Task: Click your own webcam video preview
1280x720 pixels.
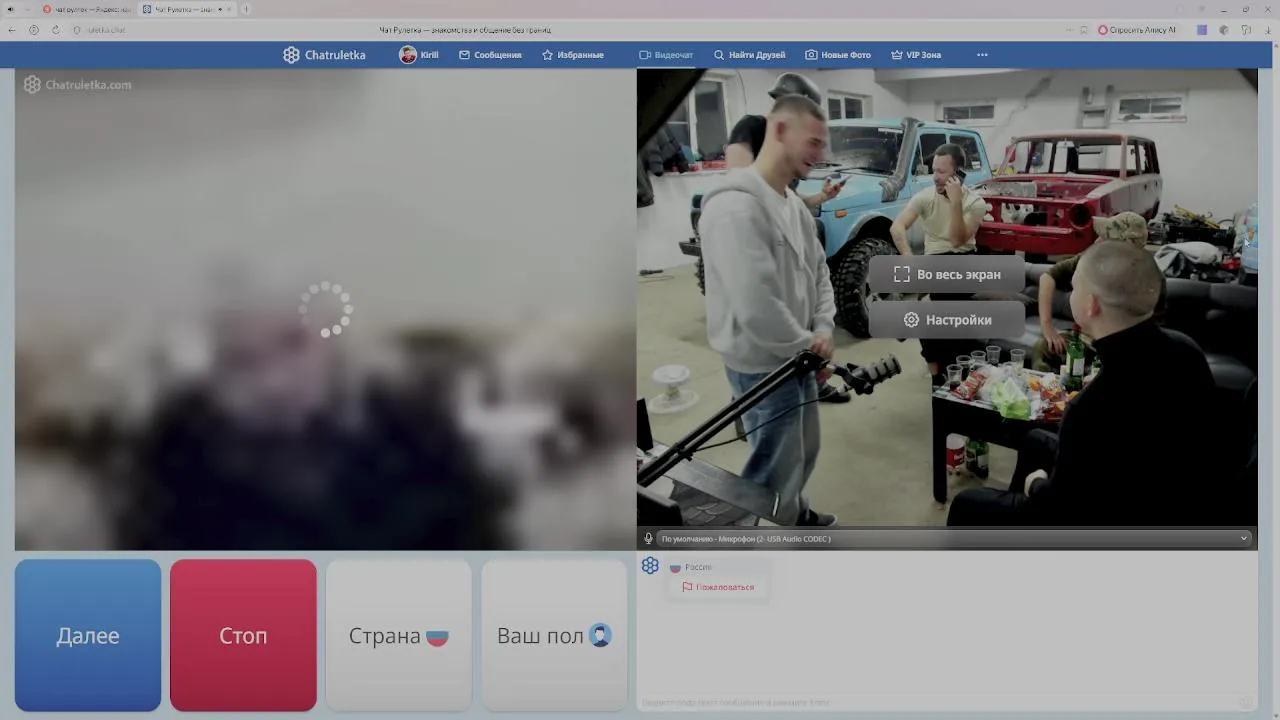Action: [x=947, y=297]
